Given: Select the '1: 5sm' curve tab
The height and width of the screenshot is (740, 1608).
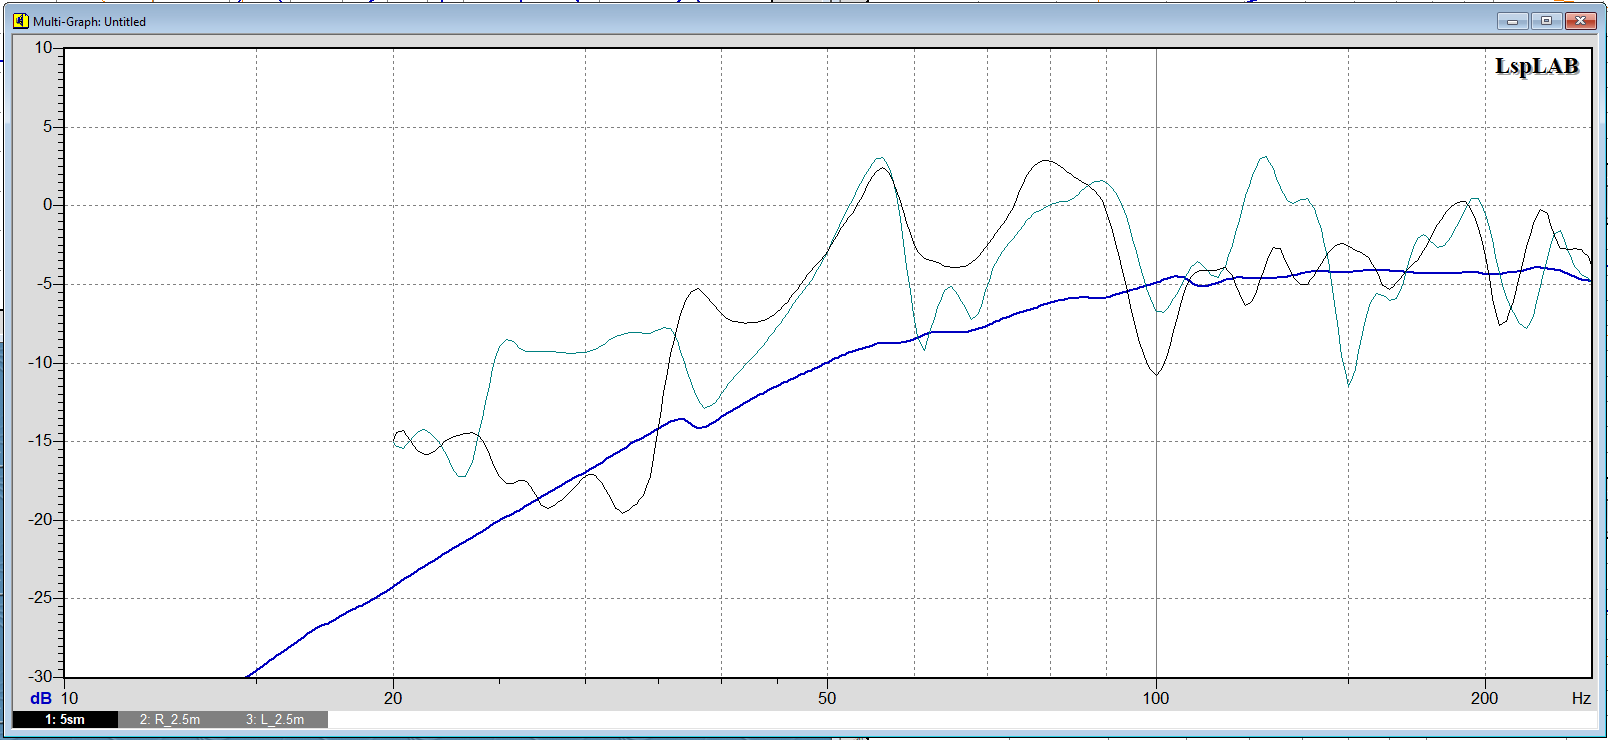Looking at the screenshot, I should pyautogui.click(x=65, y=719).
